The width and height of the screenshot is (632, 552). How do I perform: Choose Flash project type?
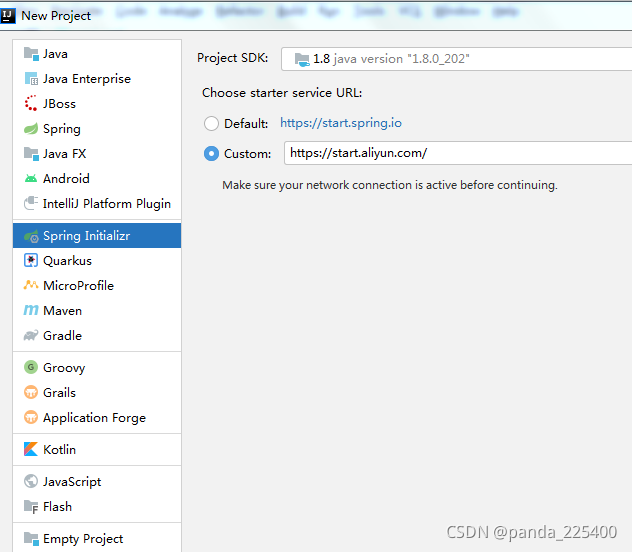coord(57,507)
